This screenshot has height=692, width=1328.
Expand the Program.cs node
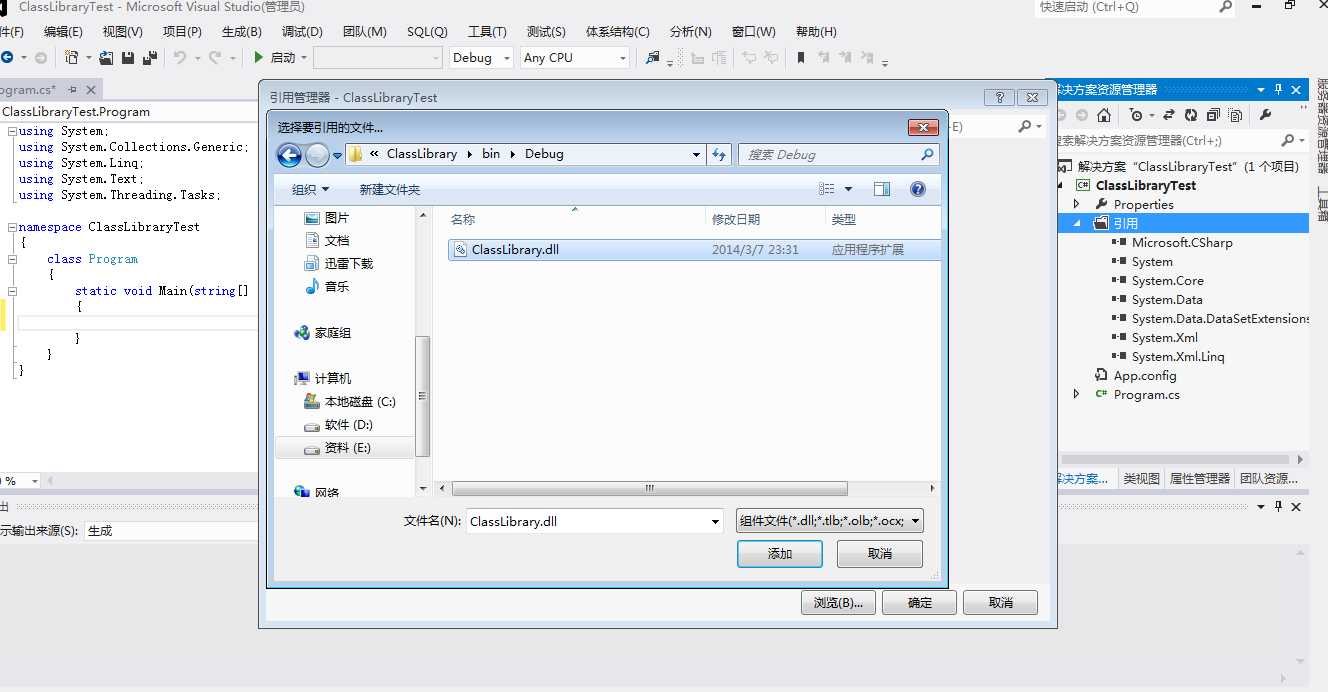1077,394
